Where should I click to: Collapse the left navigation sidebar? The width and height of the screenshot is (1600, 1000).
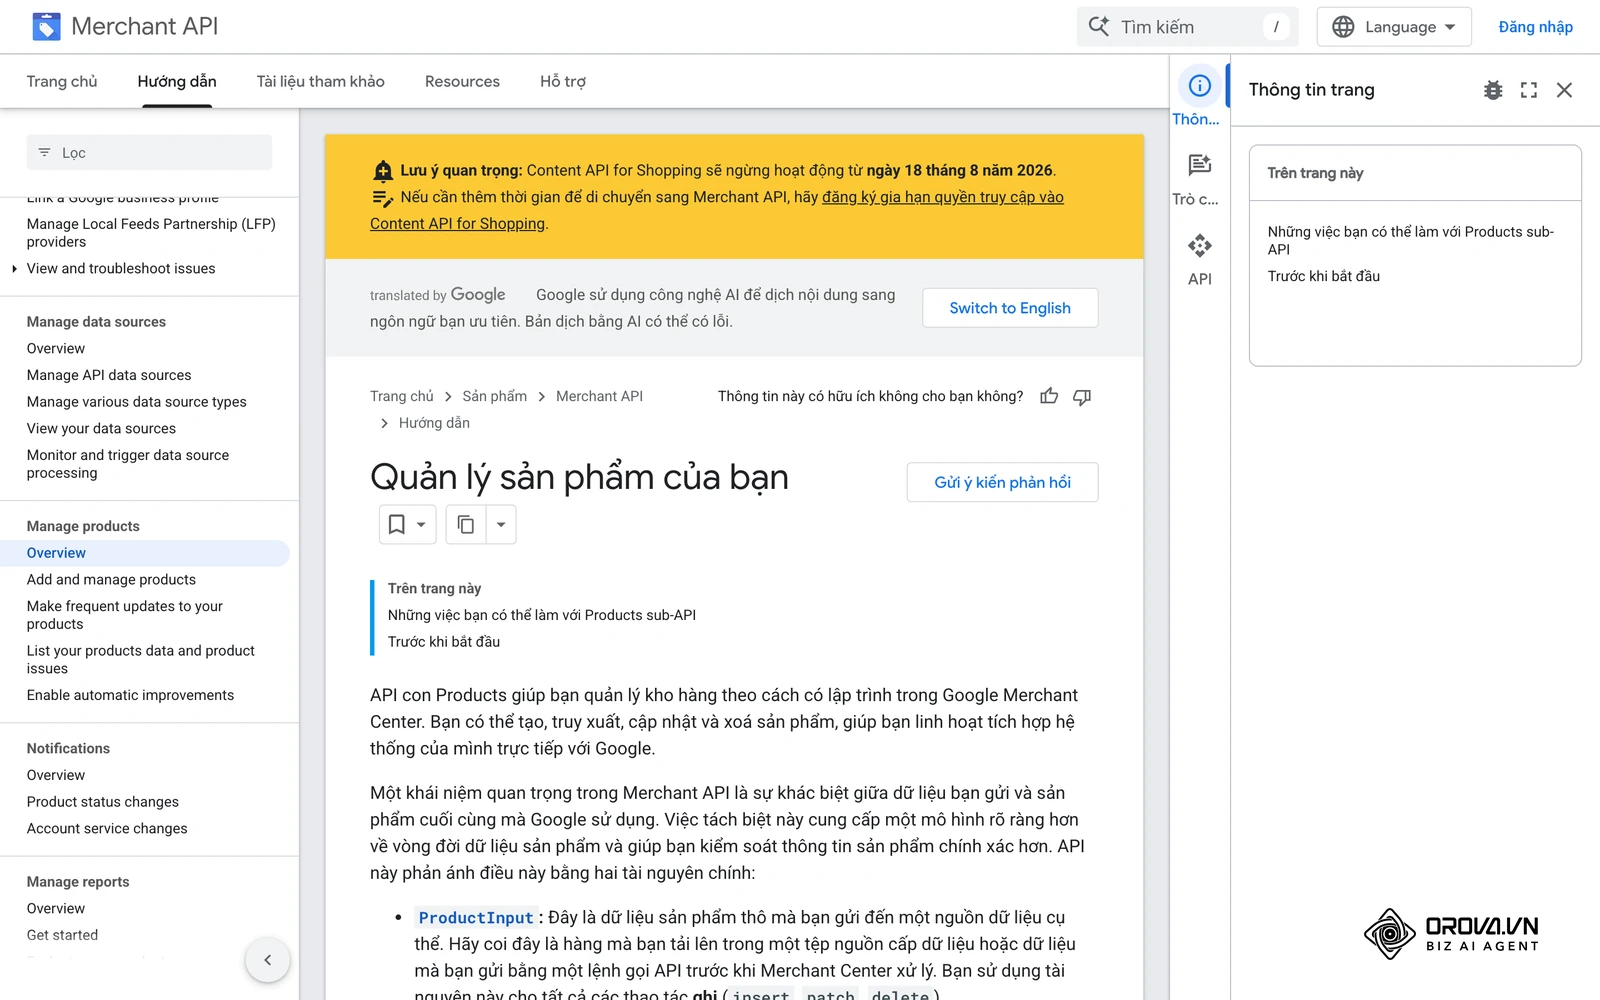pyautogui.click(x=267, y=960)
